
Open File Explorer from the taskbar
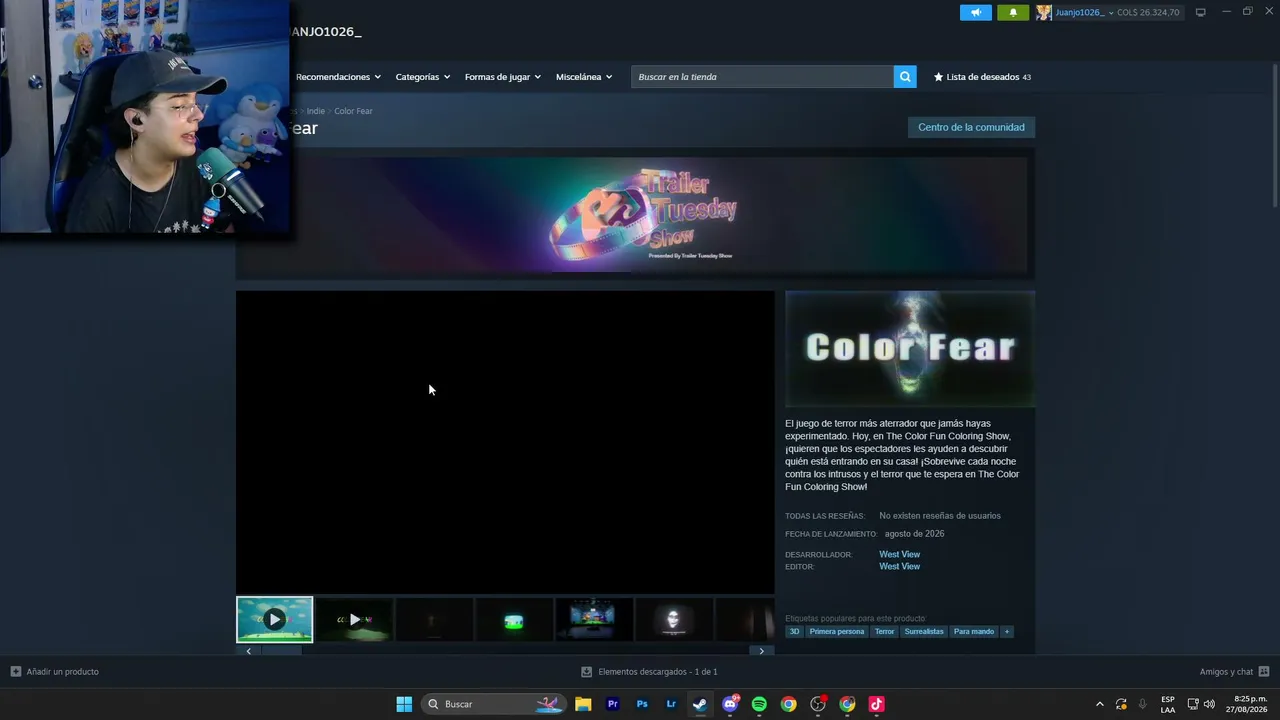tap(583, 704)
